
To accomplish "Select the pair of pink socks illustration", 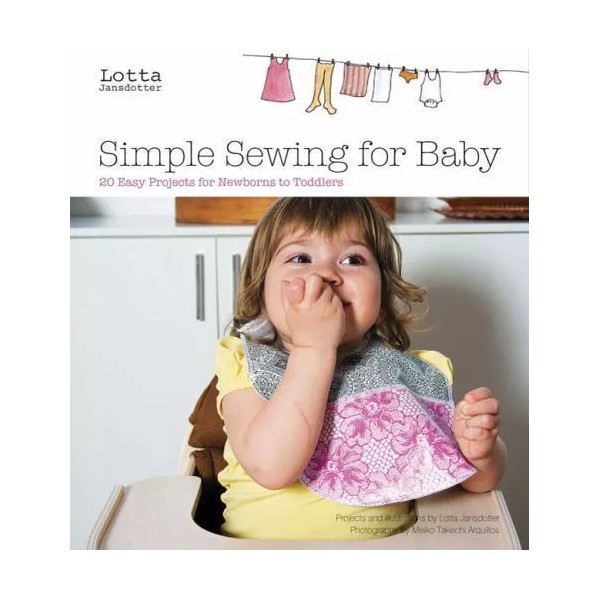I will [x=492, y=77].
